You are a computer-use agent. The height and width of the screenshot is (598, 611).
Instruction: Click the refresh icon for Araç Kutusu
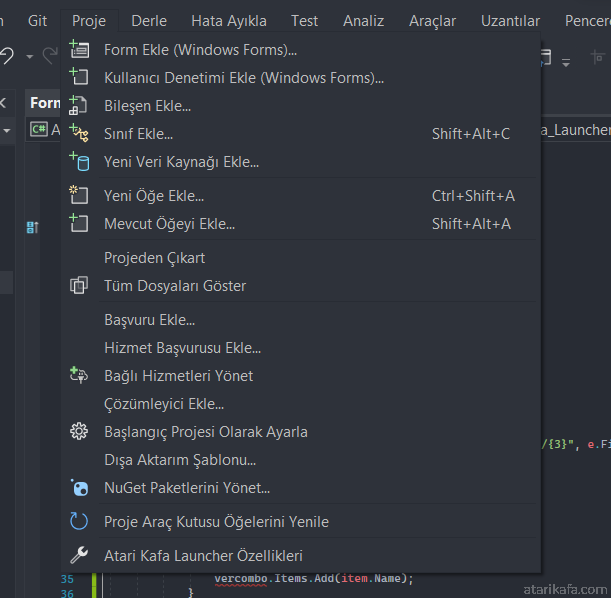(x=79, y=521)
